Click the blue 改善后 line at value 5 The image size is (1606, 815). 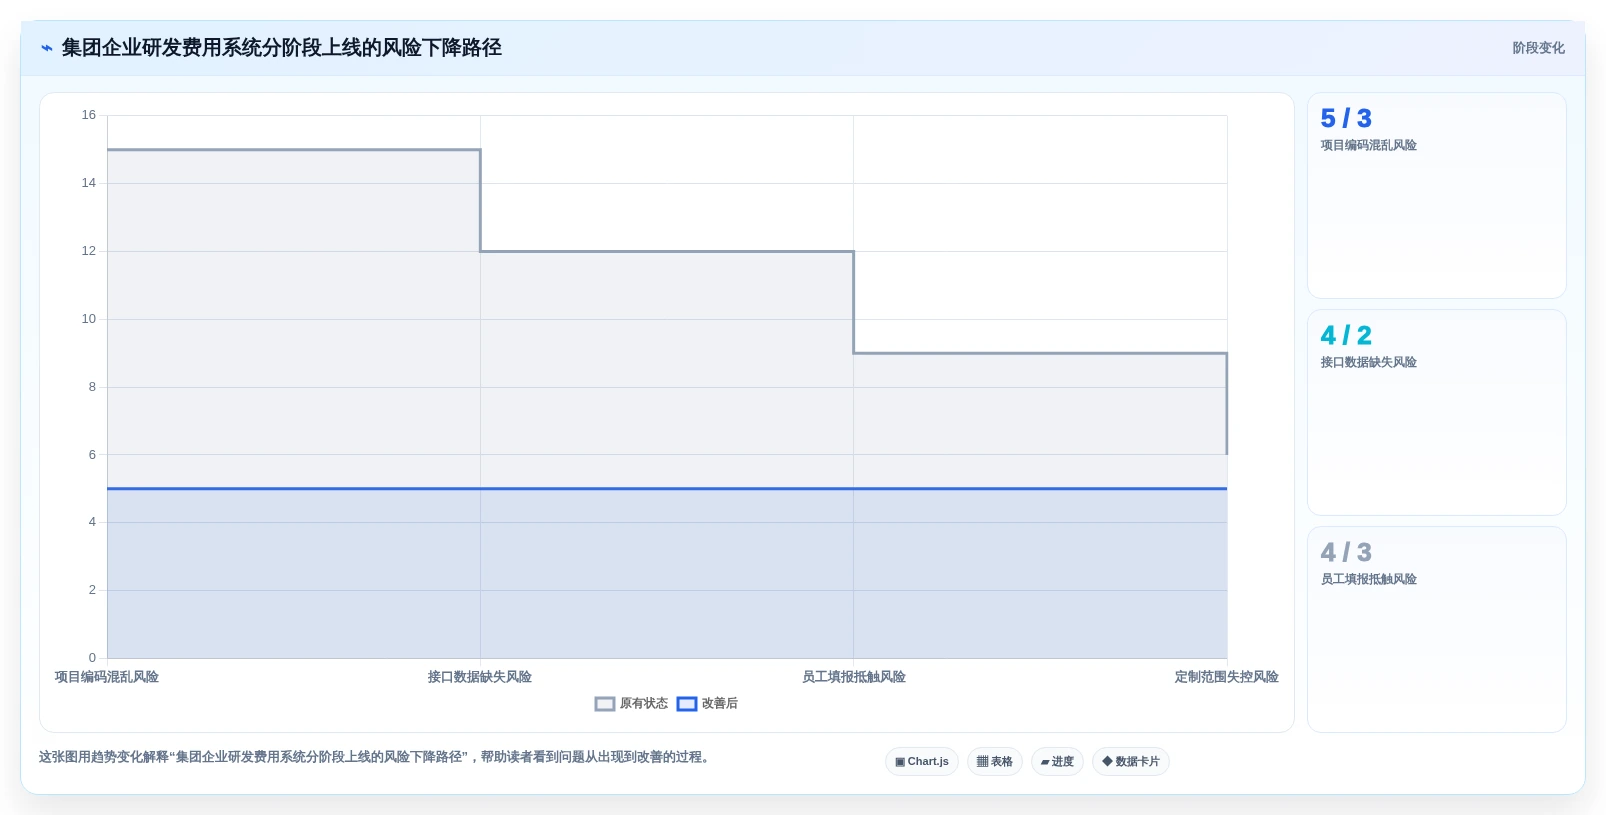[667, 489]
